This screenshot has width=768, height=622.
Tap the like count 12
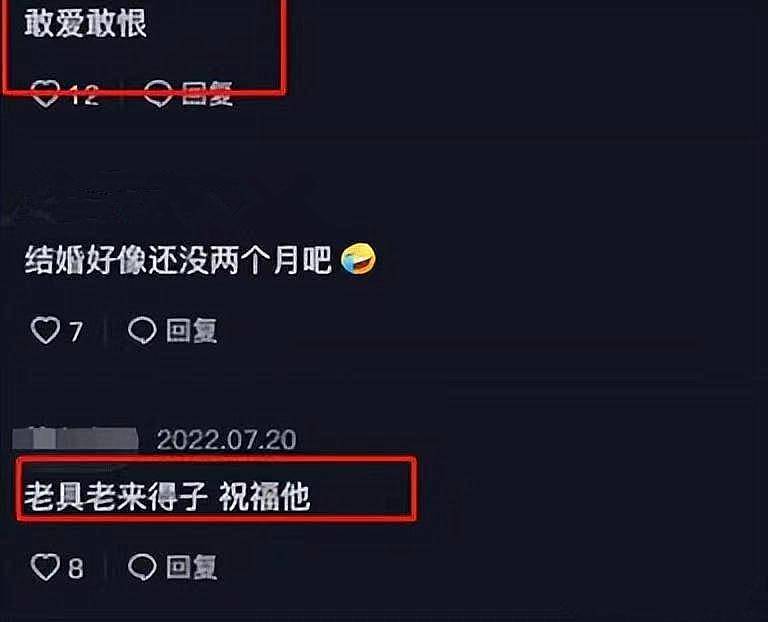[x=84, y=95]
